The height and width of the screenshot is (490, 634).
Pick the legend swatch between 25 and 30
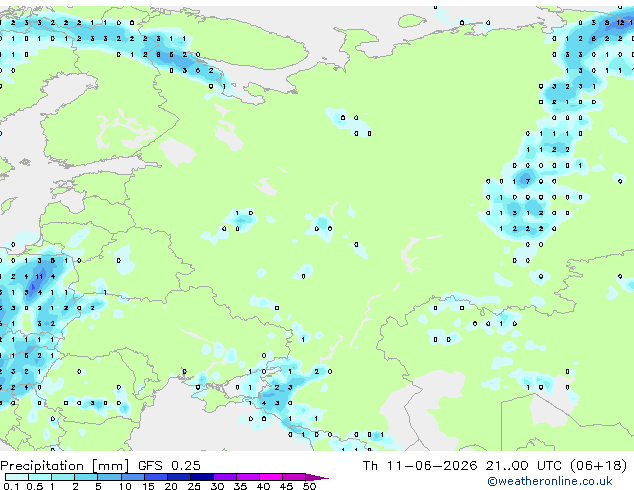pos(201,477)
